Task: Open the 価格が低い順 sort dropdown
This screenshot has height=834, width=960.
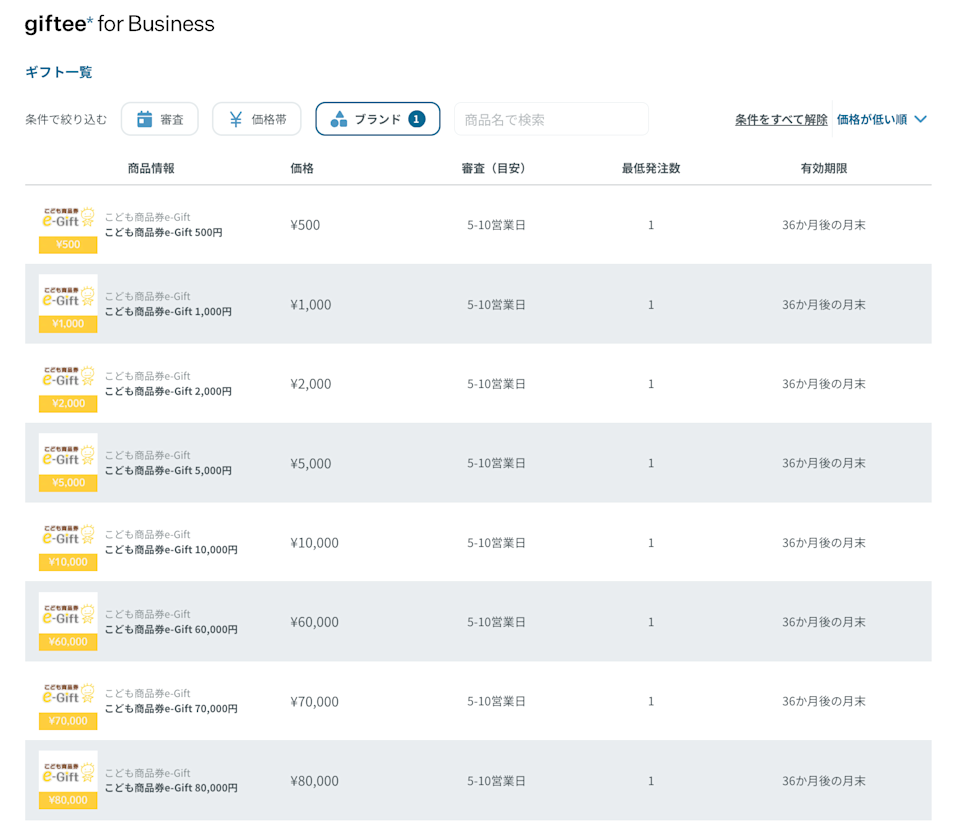Action: (x=882, y=119)
